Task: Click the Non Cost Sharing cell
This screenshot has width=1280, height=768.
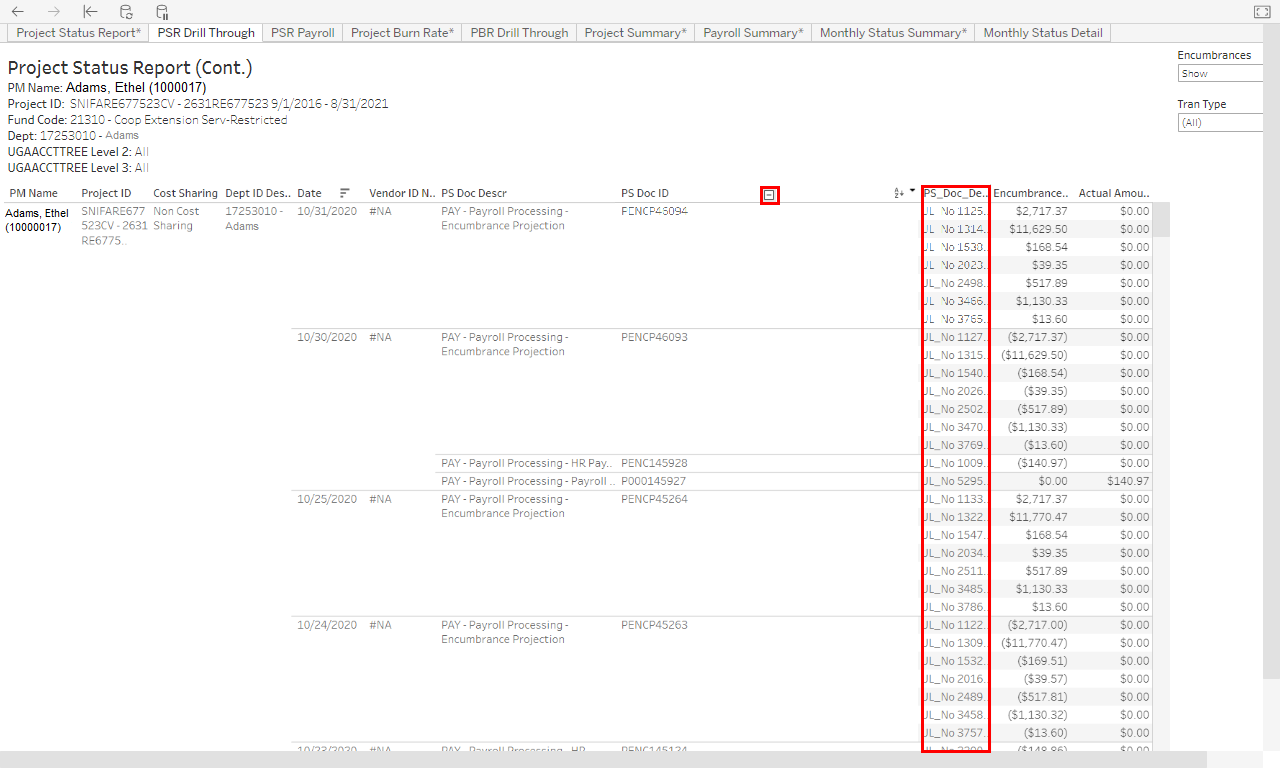Action: pyautogui.click(x=176, y=219)
